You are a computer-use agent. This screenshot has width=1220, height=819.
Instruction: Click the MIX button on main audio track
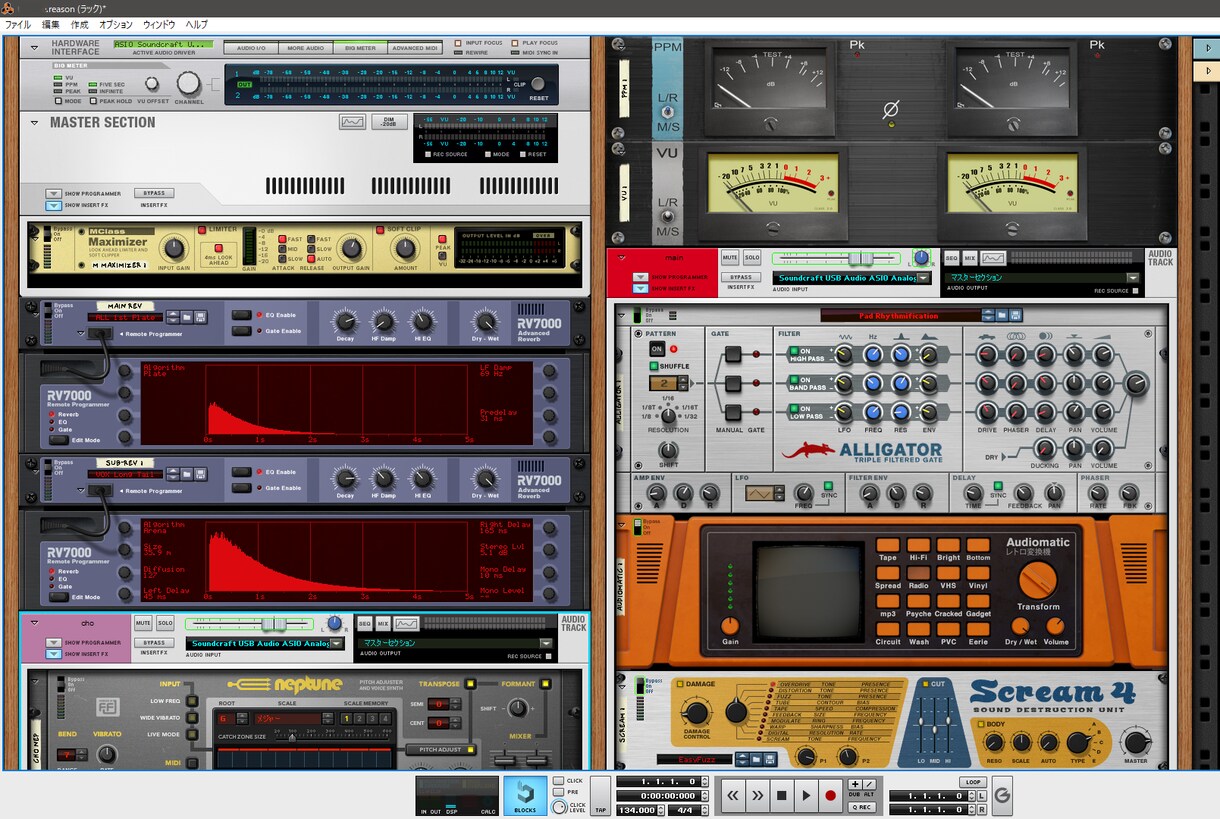point(970,258)
